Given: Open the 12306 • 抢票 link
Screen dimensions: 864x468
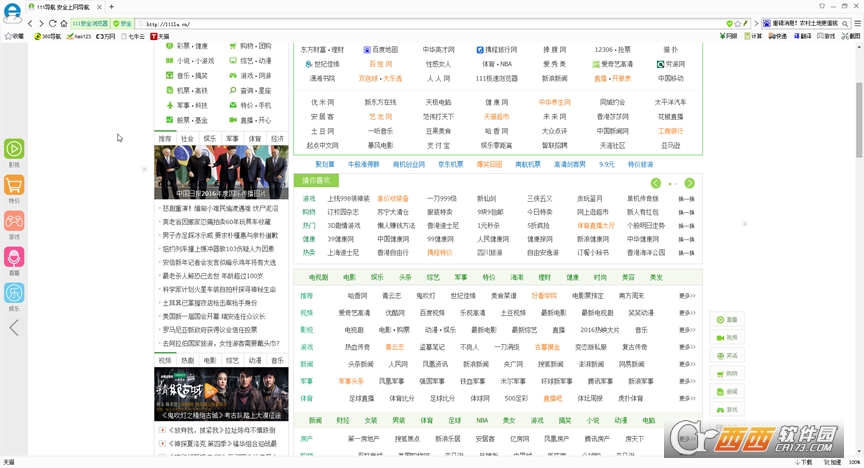Looking at the screenshot, I should 613,50.
